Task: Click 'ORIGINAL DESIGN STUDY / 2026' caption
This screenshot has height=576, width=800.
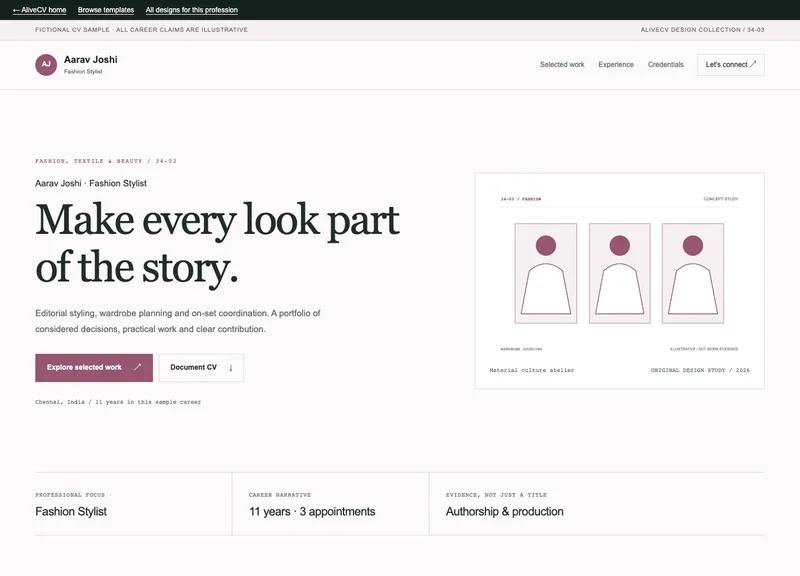Action: (x=700, y=370)
